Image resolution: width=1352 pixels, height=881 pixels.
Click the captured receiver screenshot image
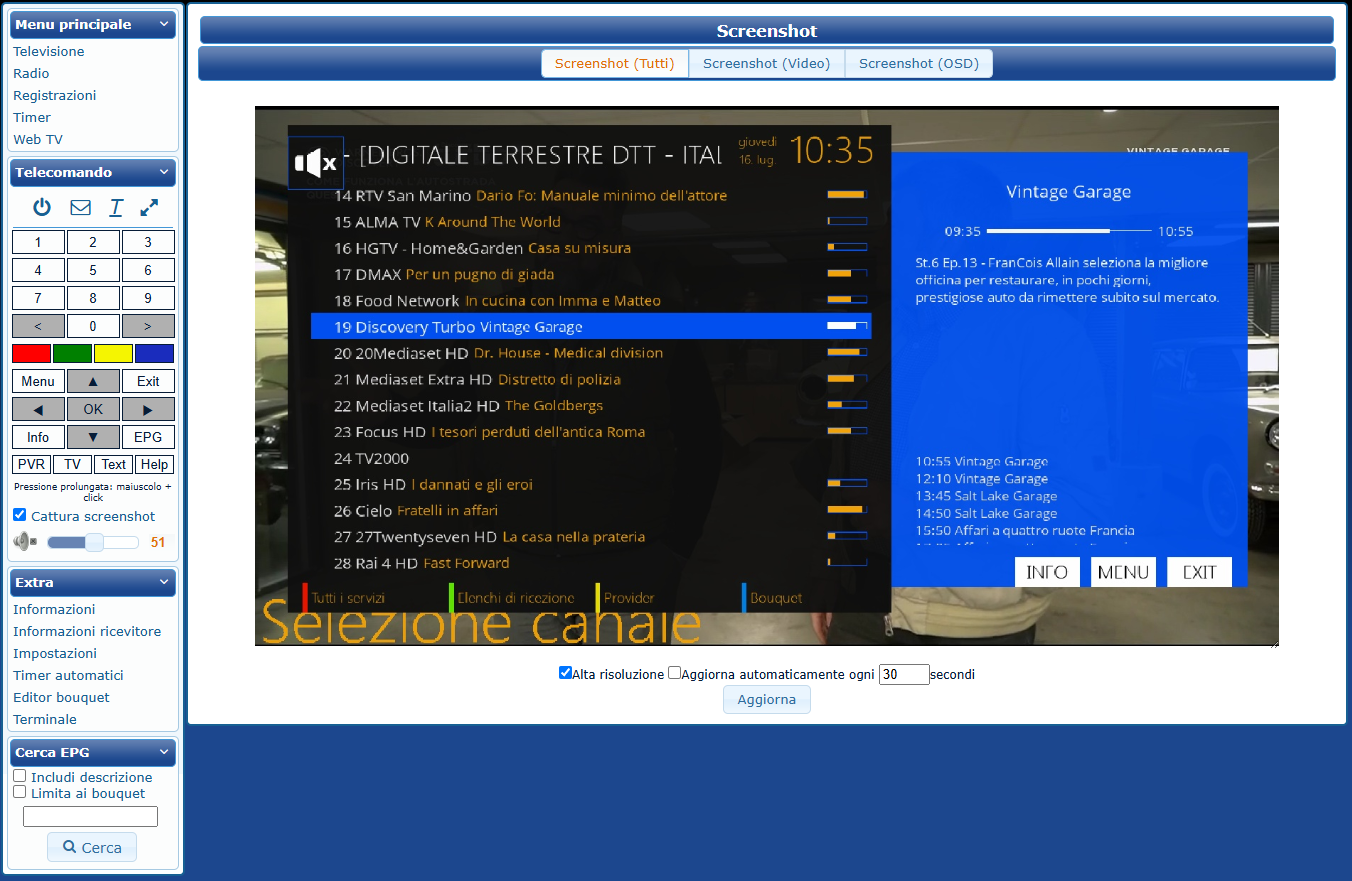pyautogui.click(x=767, y=376)
